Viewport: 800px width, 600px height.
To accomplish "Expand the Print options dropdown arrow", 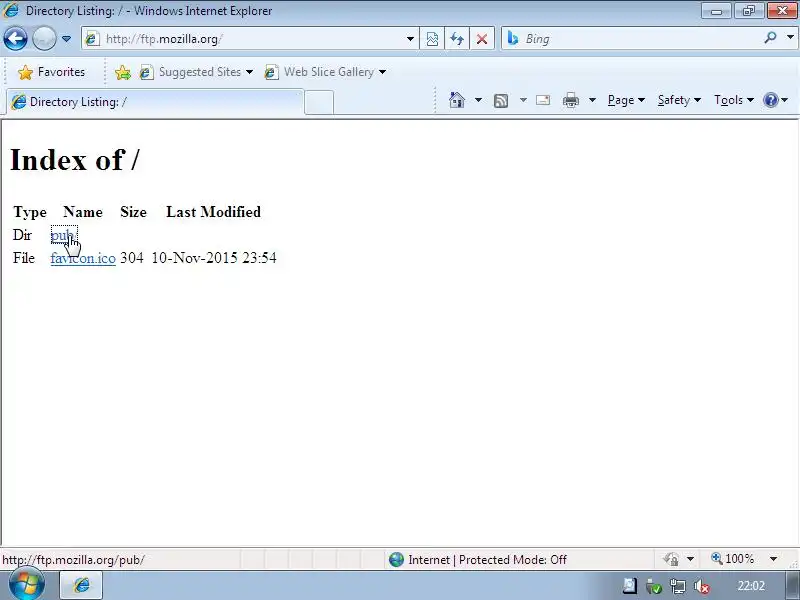I will [x=592, y=100].
